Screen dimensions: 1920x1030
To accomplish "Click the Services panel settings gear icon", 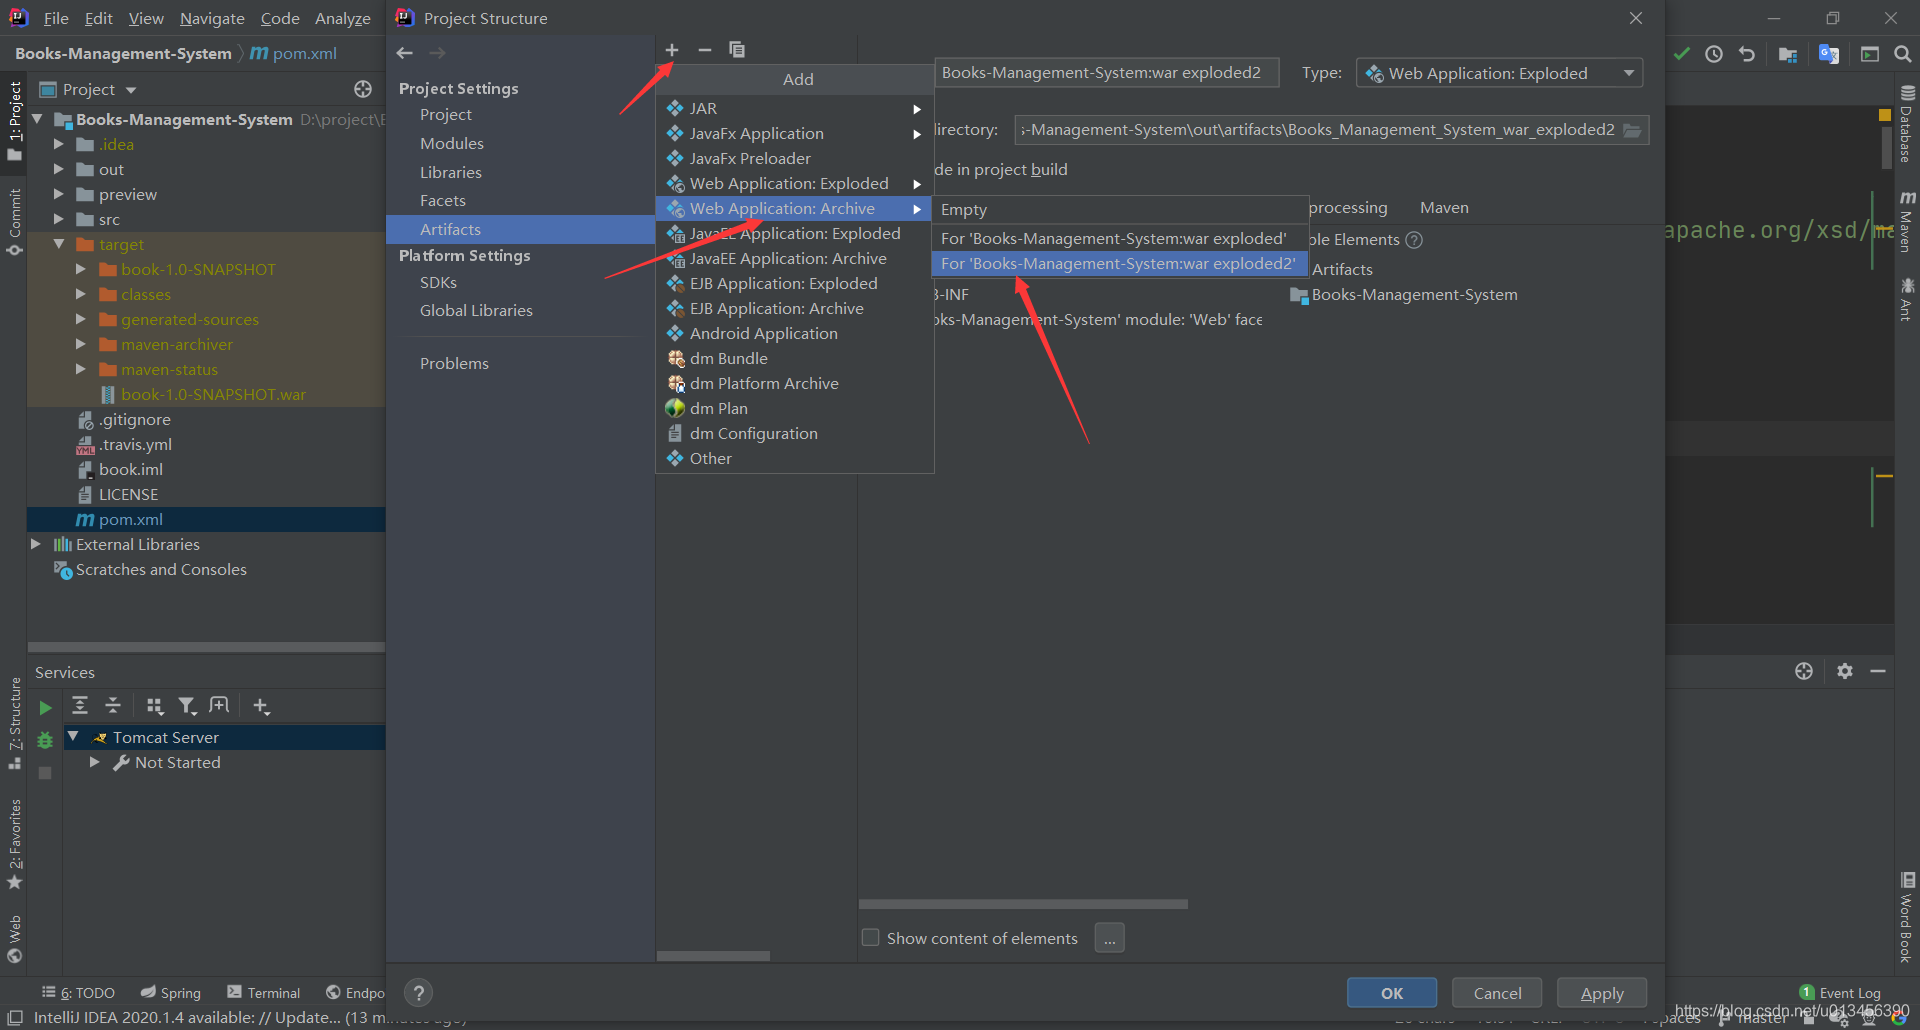I will [x=1845, y=671].
